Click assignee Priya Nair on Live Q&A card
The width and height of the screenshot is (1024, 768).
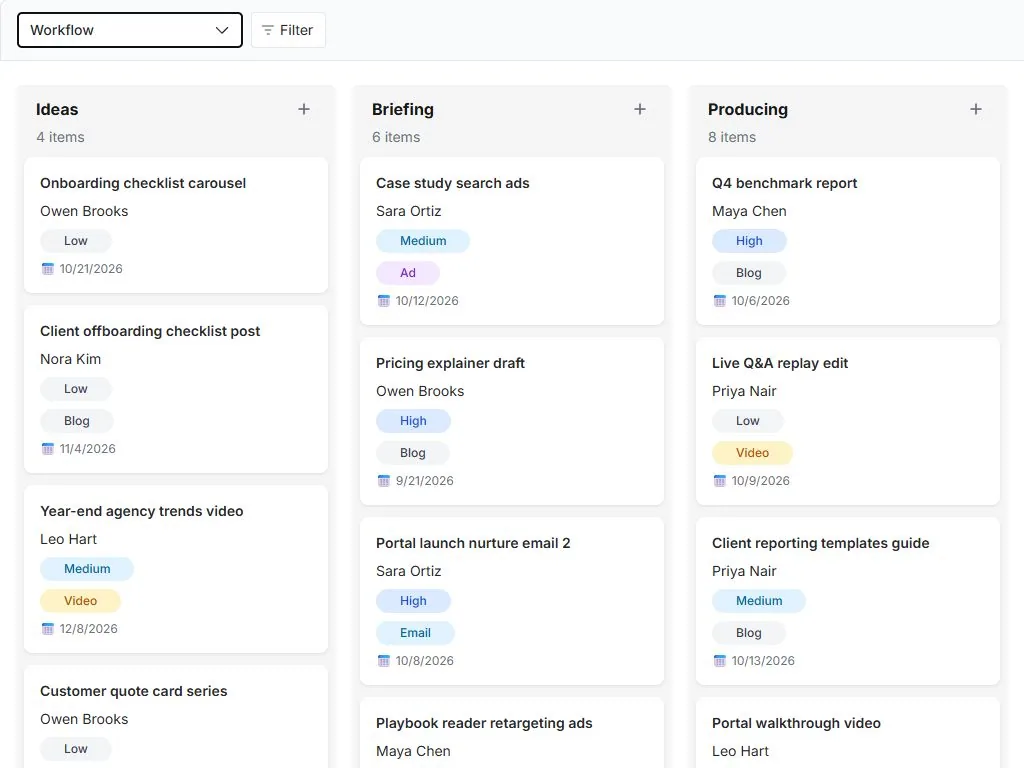pos(744,391)
